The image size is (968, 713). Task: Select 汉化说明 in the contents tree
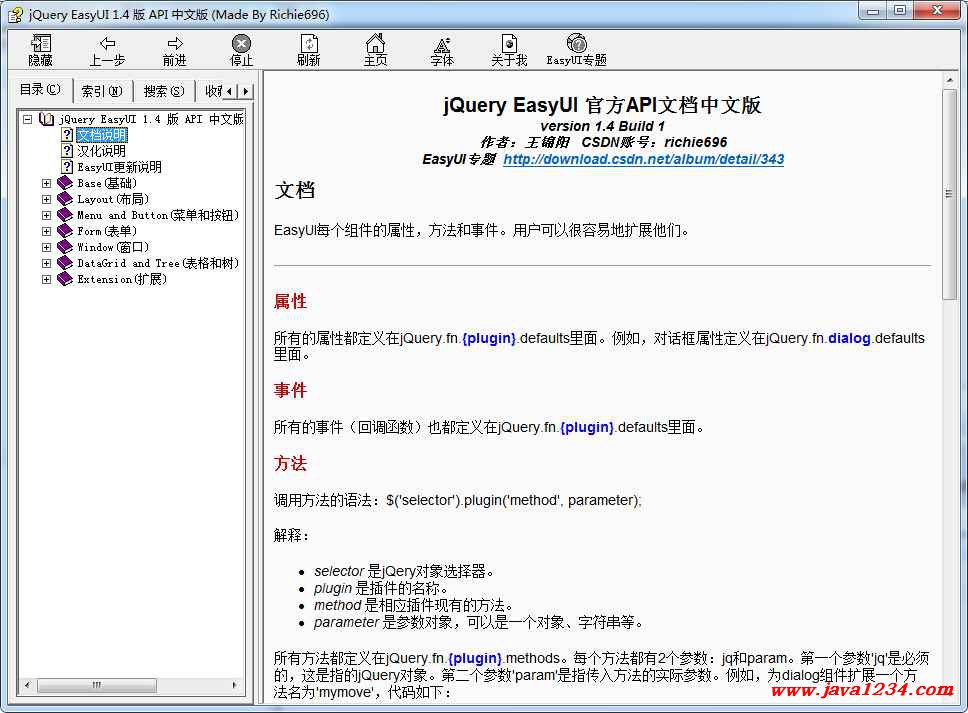pyautogui.click(x=101, y=151)
